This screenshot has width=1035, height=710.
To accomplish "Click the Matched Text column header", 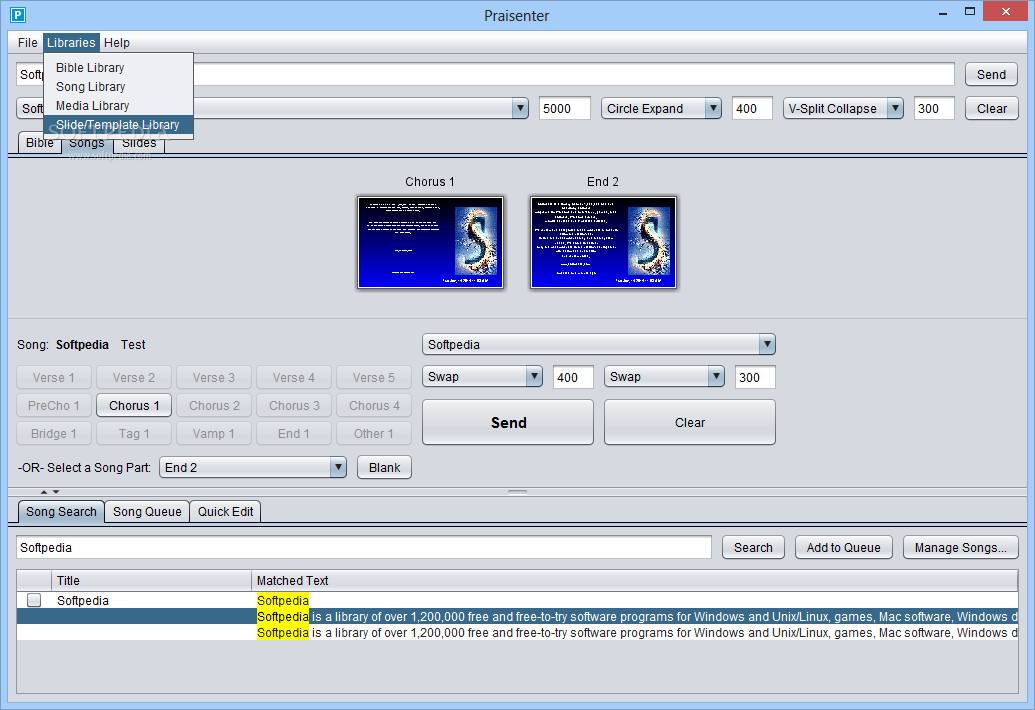I will (x=634, y=581).
